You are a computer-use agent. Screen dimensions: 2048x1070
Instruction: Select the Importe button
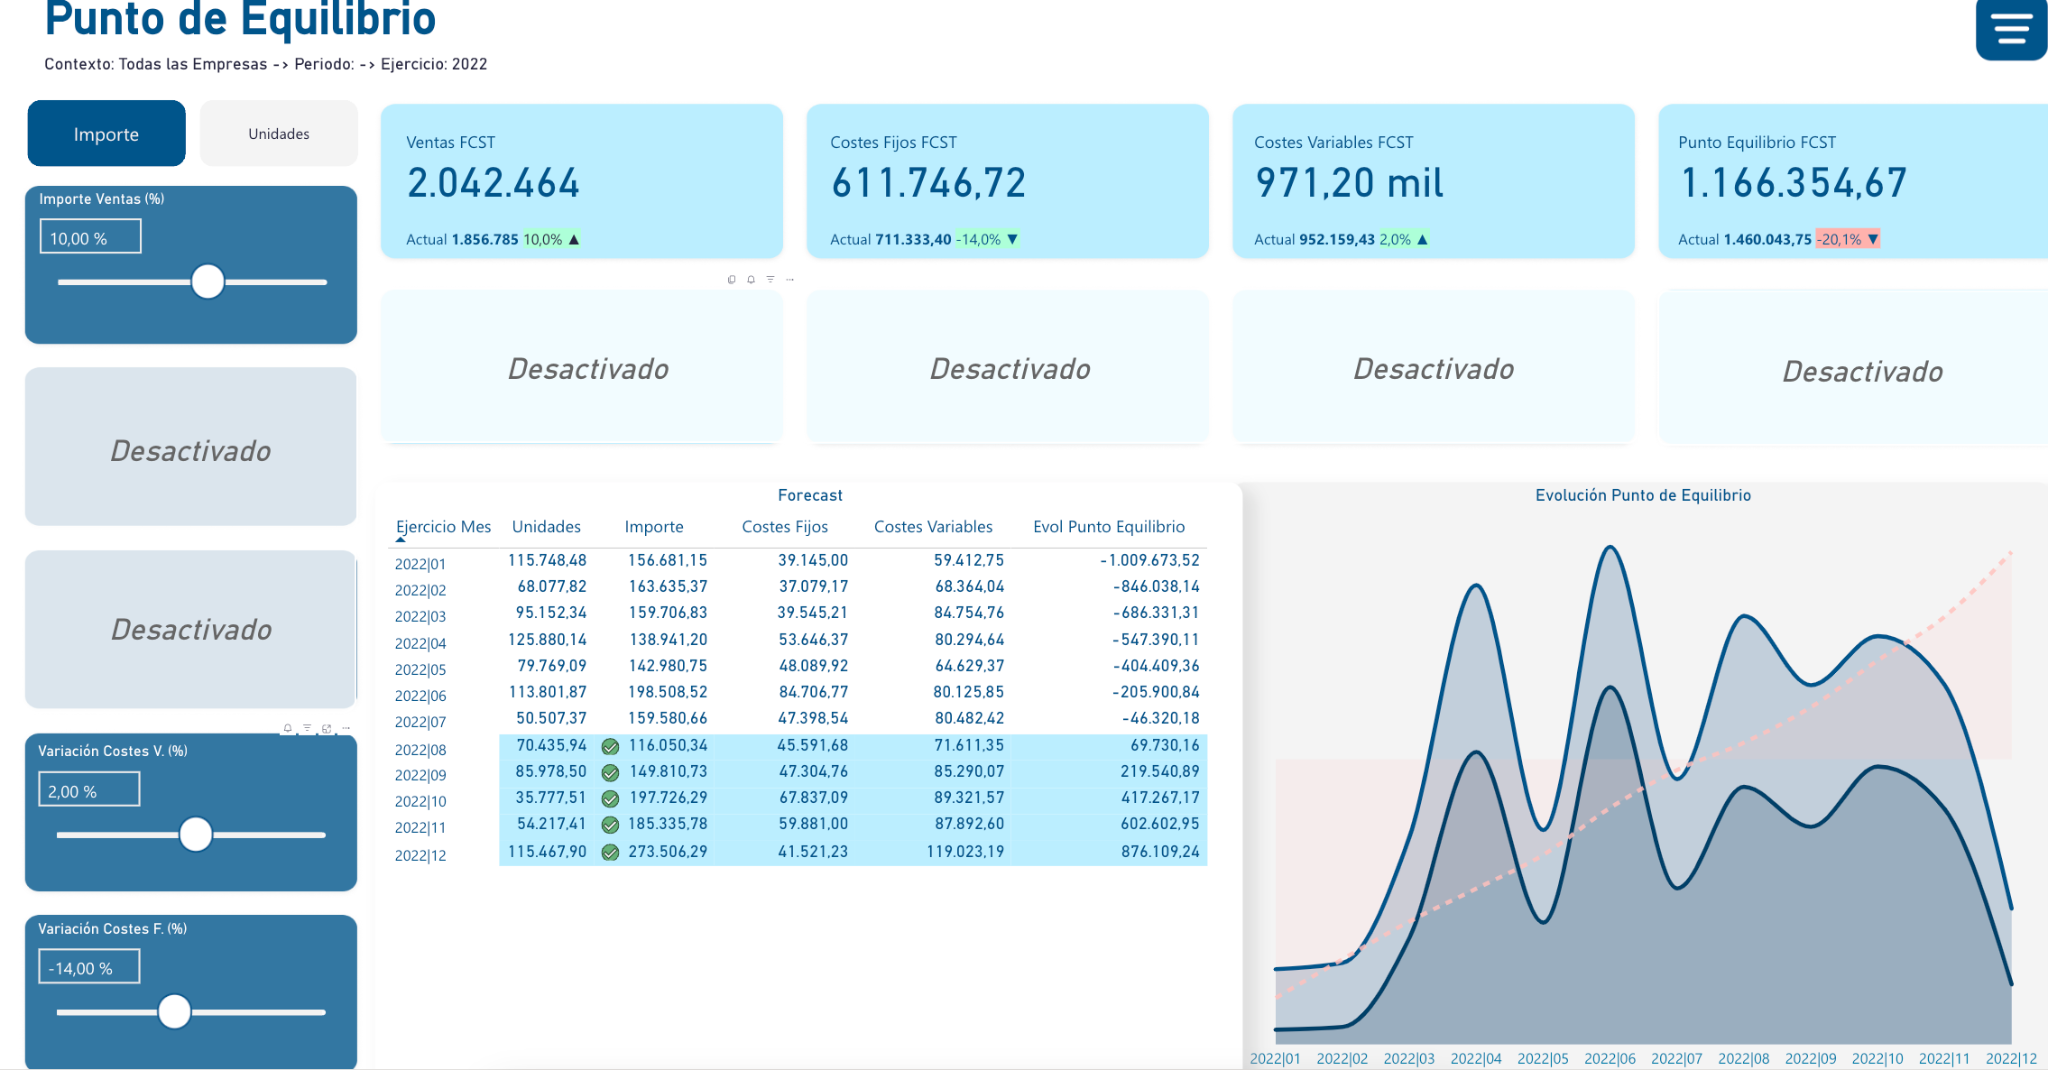pyautogui.click(x=106, y=134)
